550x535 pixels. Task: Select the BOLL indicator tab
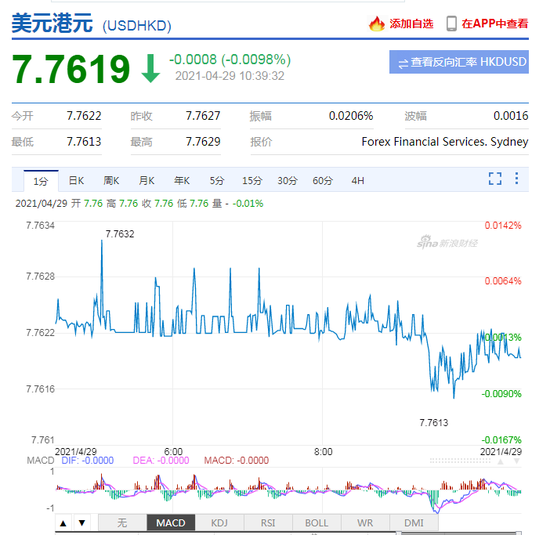[x=317, y=523]
